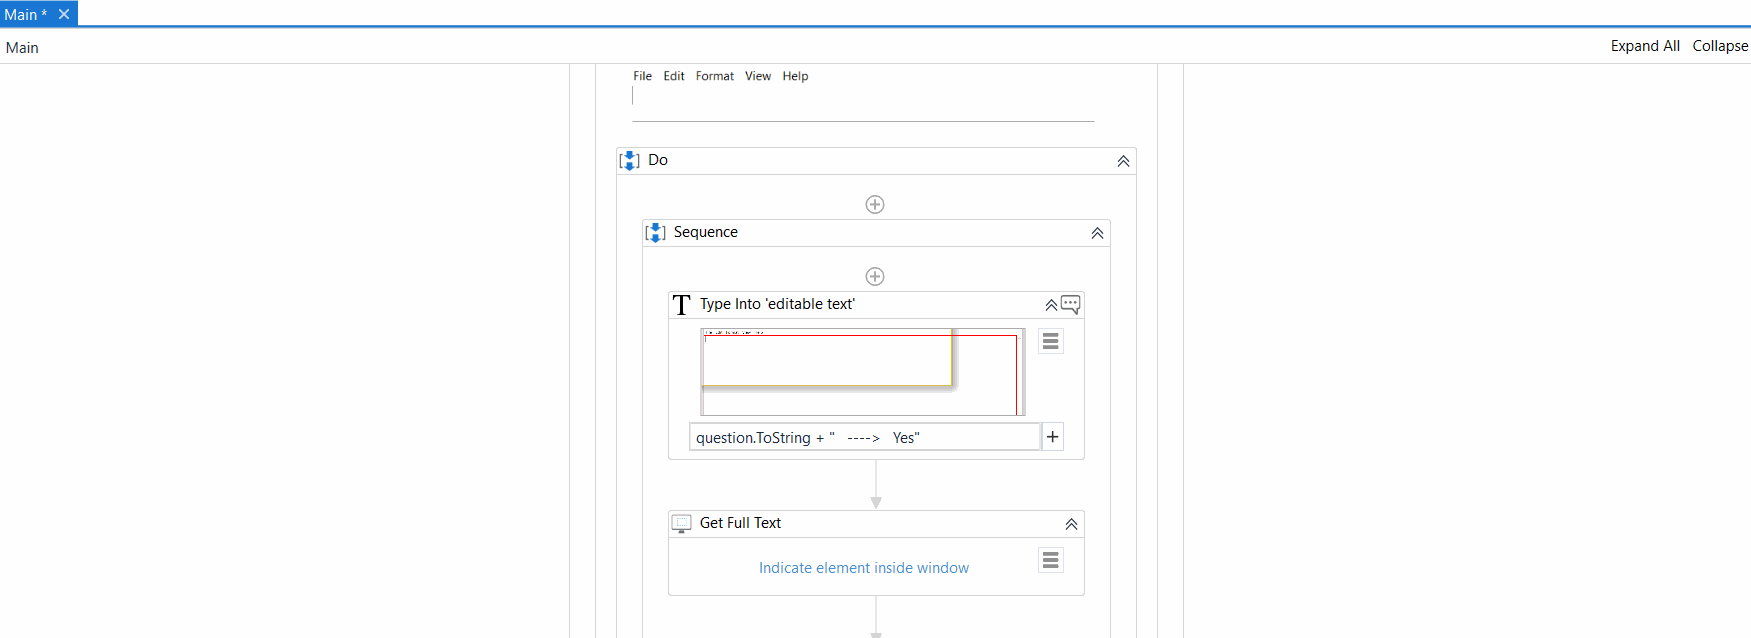The width and height of the screenshot is (1751, 638).
Task: Click the target screenshot in Type Into
Action: click(x=861, y=372)
